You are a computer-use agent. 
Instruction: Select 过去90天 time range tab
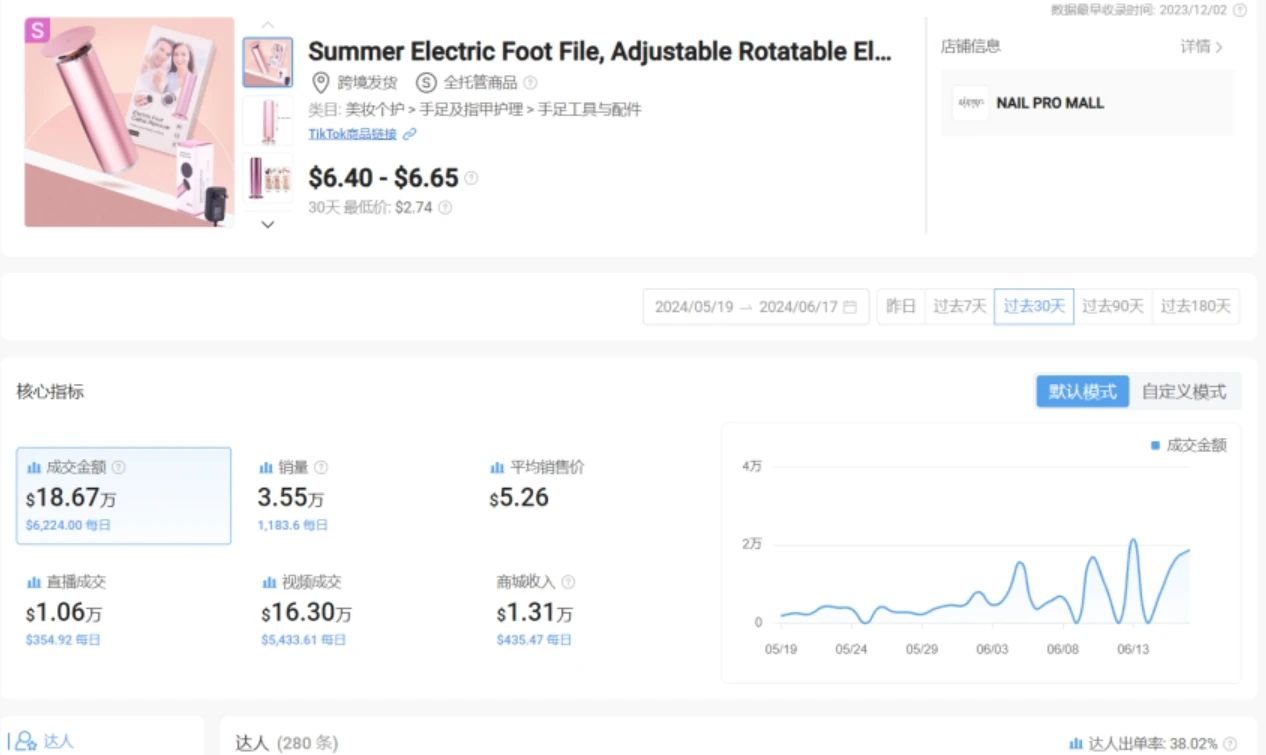click(1112, 307)
